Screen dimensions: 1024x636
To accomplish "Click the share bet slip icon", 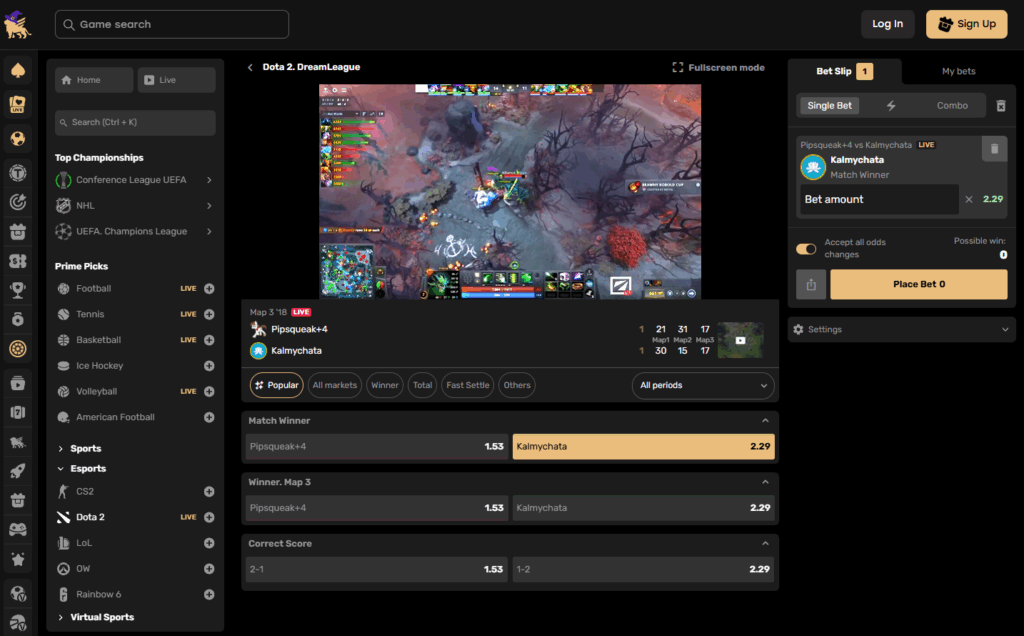I will 811,284.
